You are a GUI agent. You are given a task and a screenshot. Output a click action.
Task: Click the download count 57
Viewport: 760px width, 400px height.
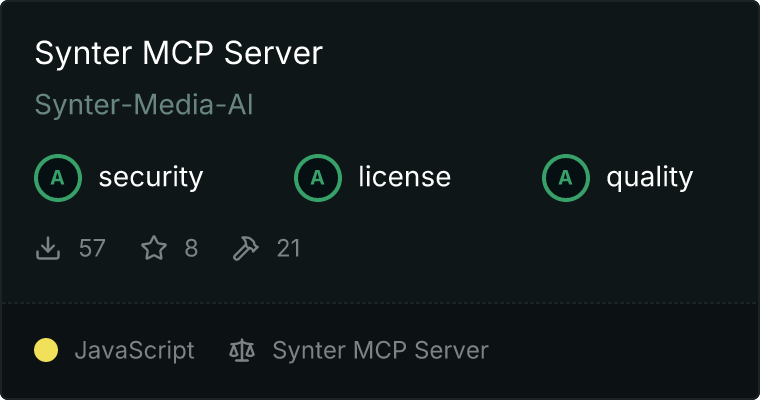point(92,248)
